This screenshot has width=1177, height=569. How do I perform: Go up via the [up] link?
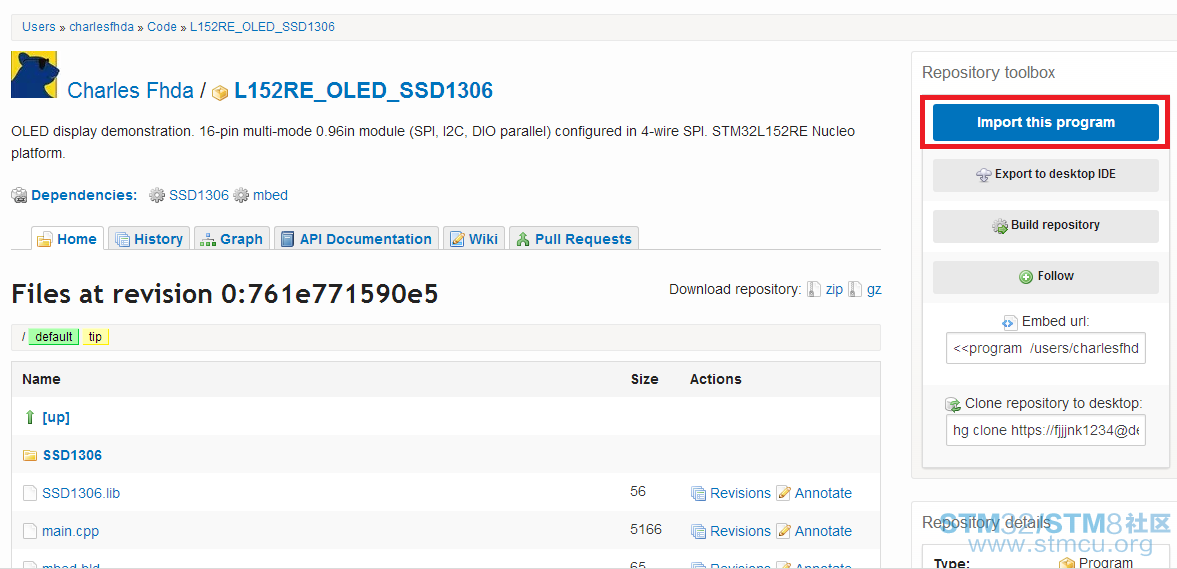pos(56,417)
